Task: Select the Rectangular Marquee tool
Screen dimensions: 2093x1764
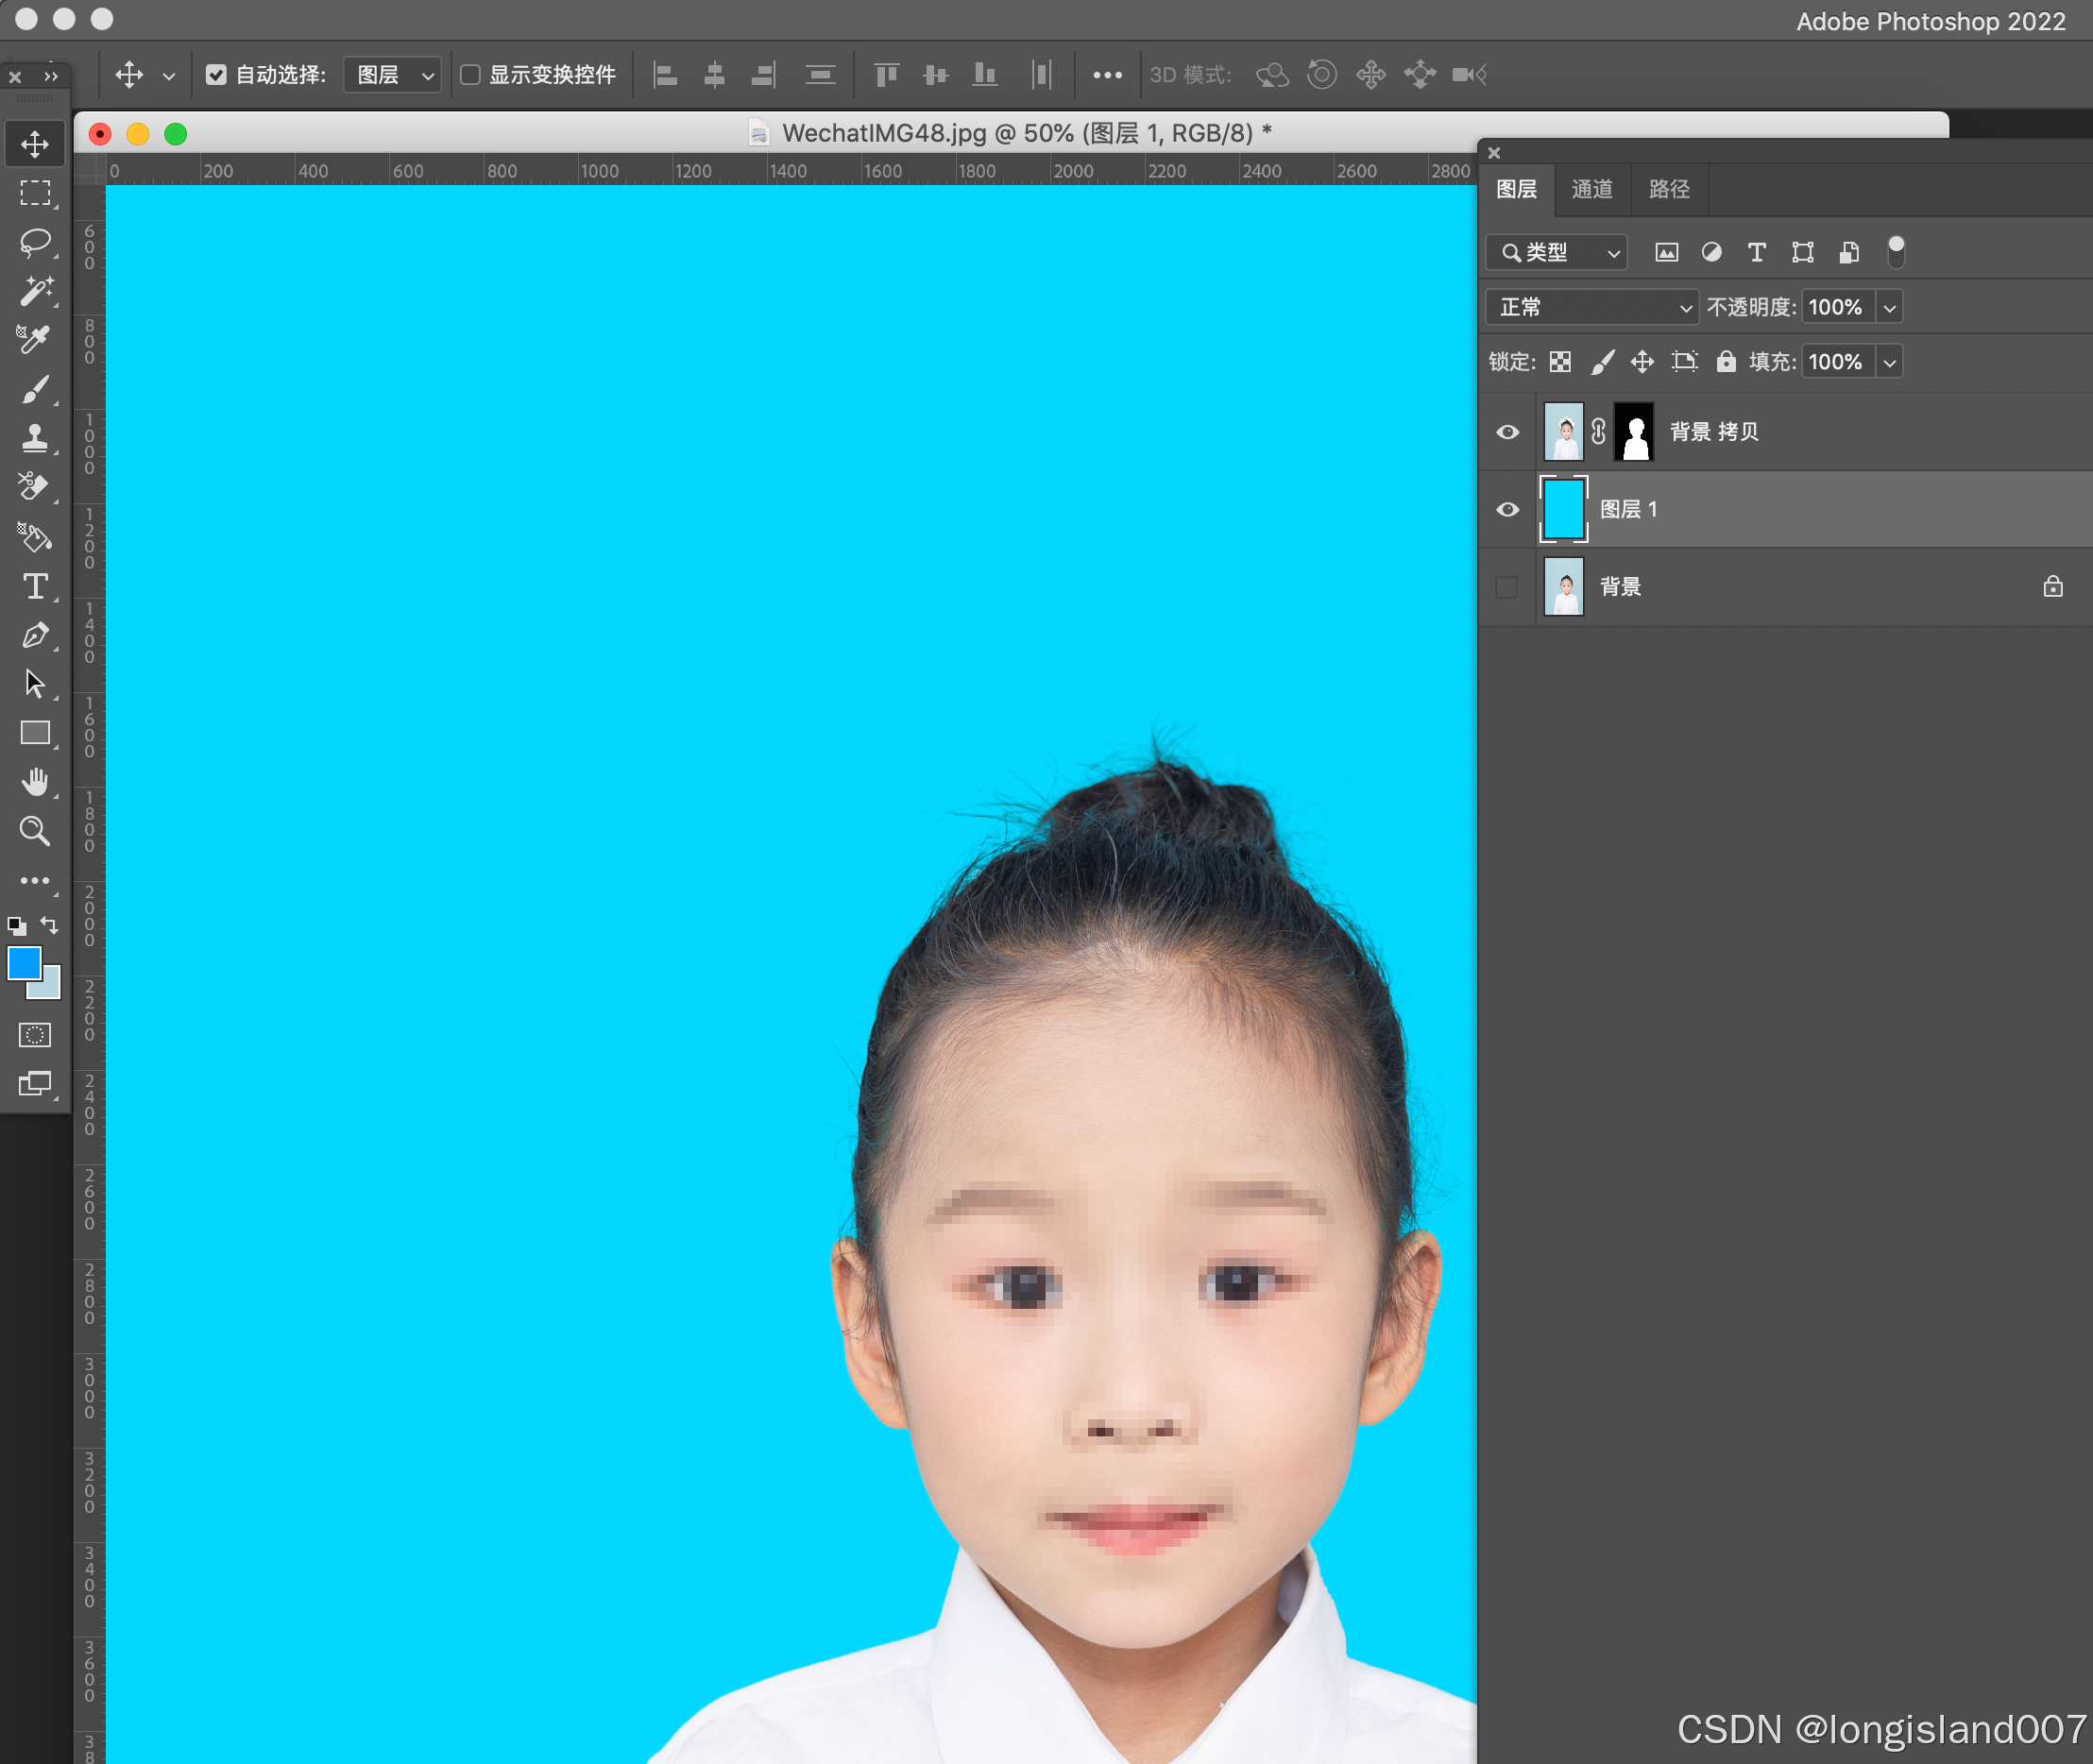Action: pos(35,193)
